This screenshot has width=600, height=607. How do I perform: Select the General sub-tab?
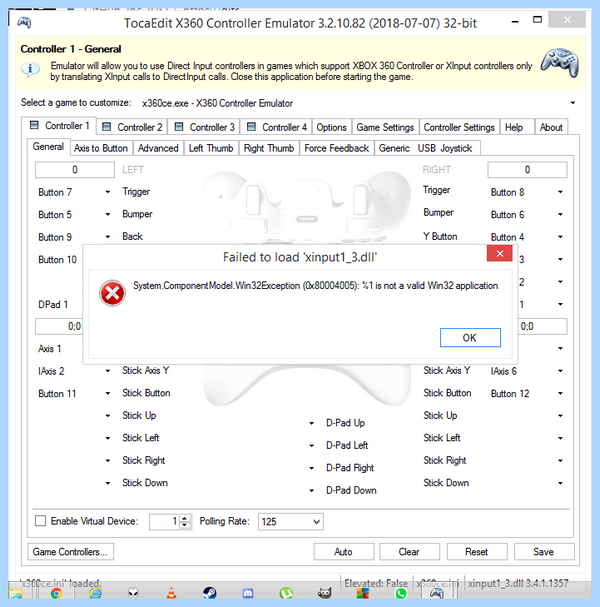point(48,147)
